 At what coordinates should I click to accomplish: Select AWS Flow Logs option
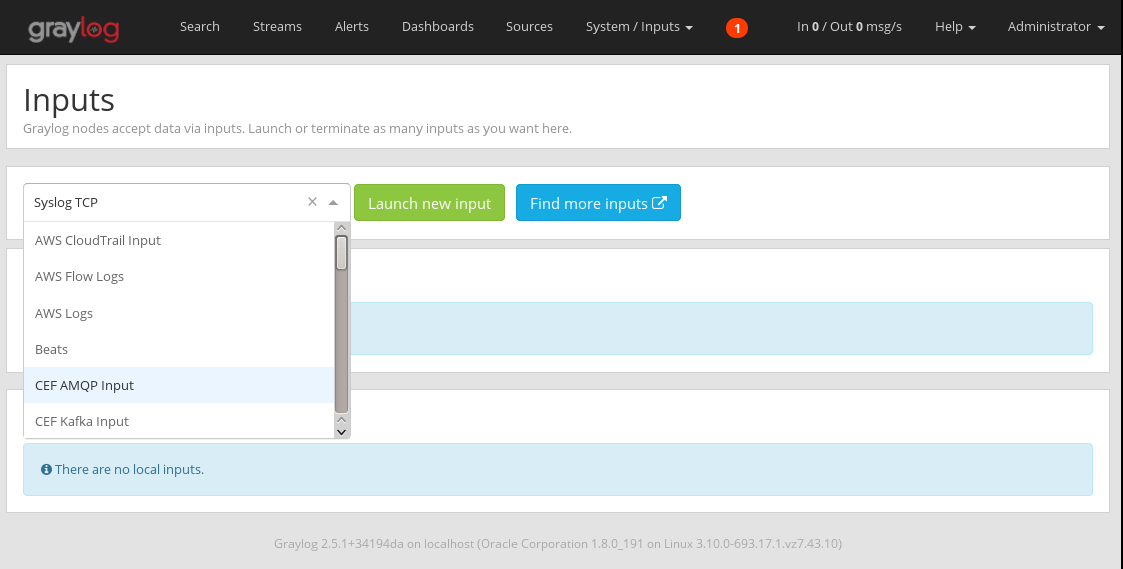point(179,277)
